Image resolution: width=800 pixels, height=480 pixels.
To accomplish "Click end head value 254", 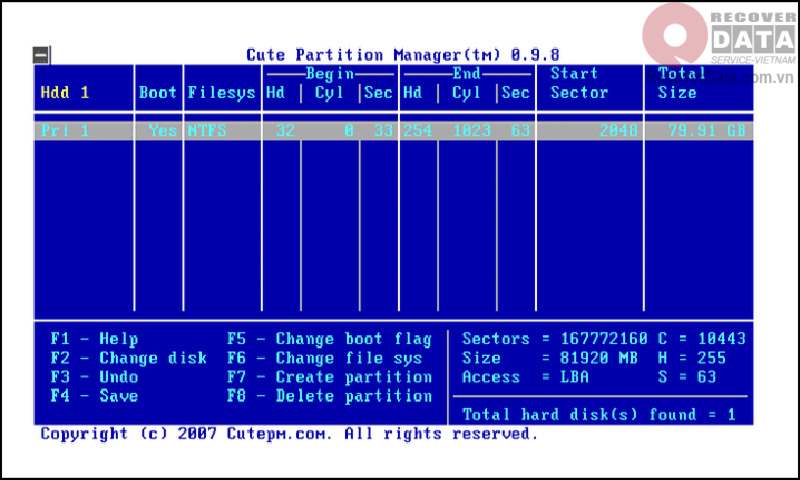I will click(x=417, y=131).
